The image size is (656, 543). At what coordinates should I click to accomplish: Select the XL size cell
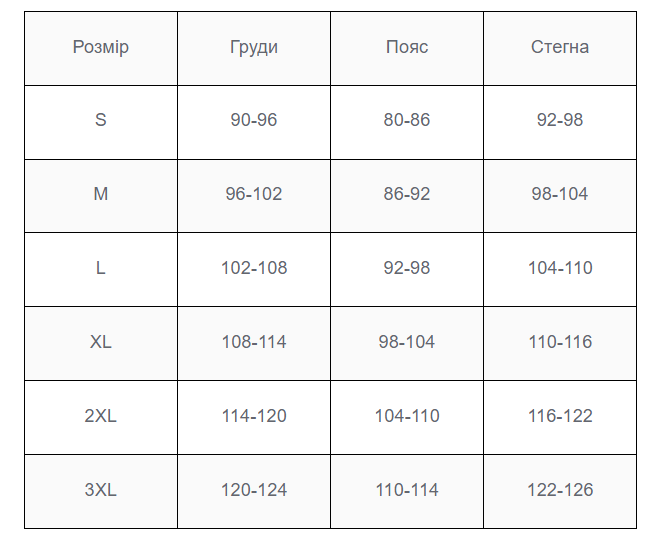tap(101, 344)
